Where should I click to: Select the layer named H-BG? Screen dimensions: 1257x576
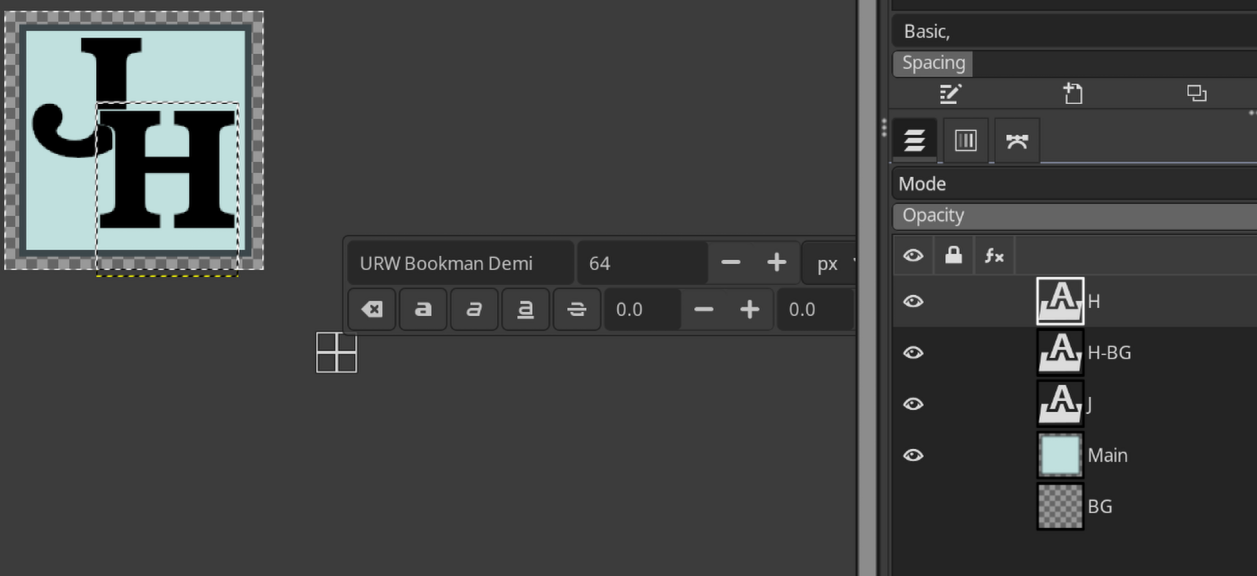(x=1109, y=353)
